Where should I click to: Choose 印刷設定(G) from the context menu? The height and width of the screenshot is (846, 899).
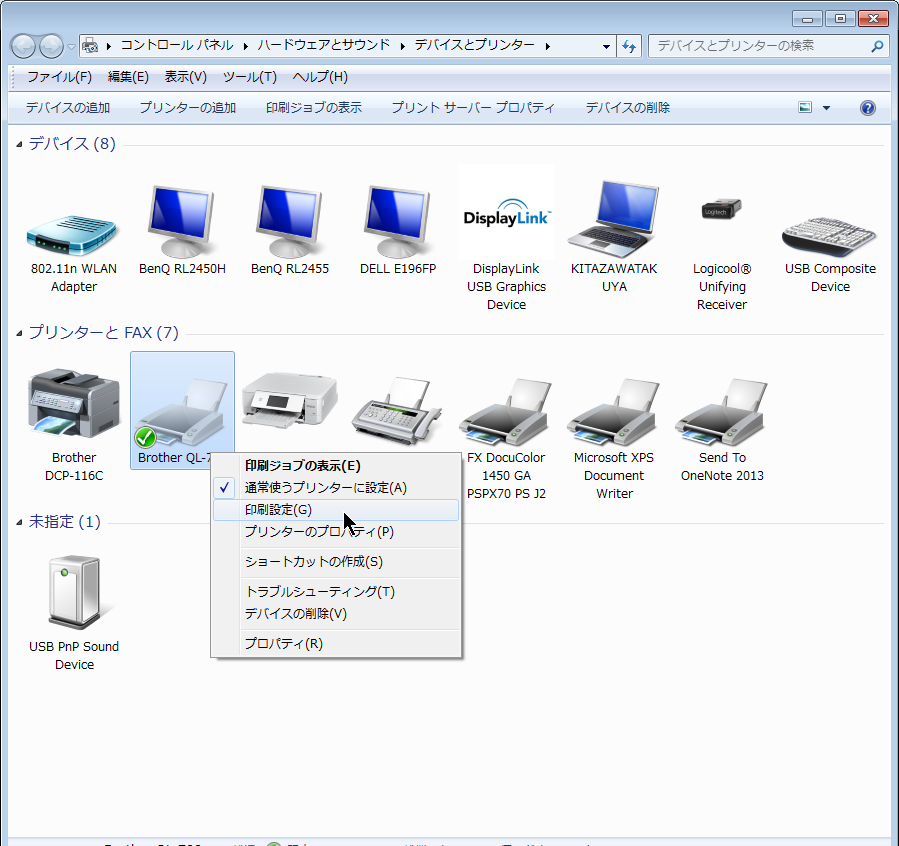[336, 510]
